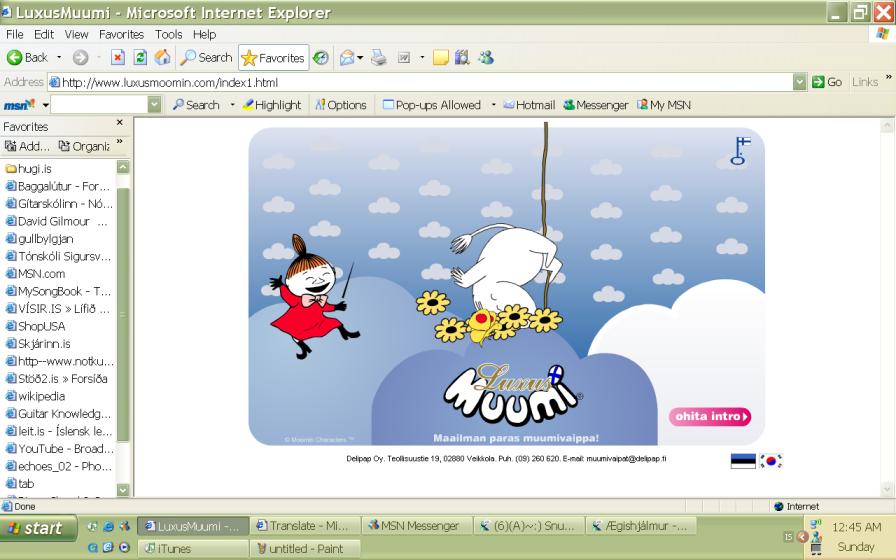The image size is (896, 560).
Task: Open wikipedia favorite
Action: pos(35,396)
